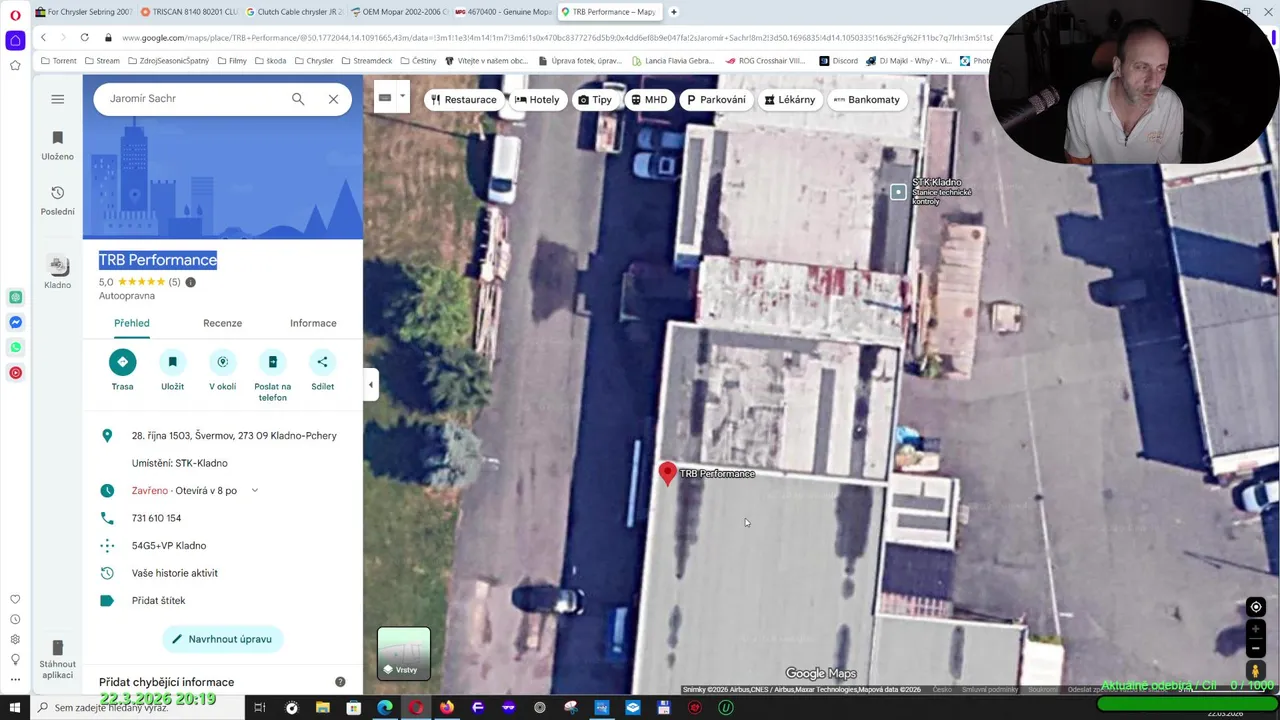Image resolution: width=1280 pixels, height=720 pixels.
Task: Open WhatsApp in Opera sidebar
Action: click(15, 347)
